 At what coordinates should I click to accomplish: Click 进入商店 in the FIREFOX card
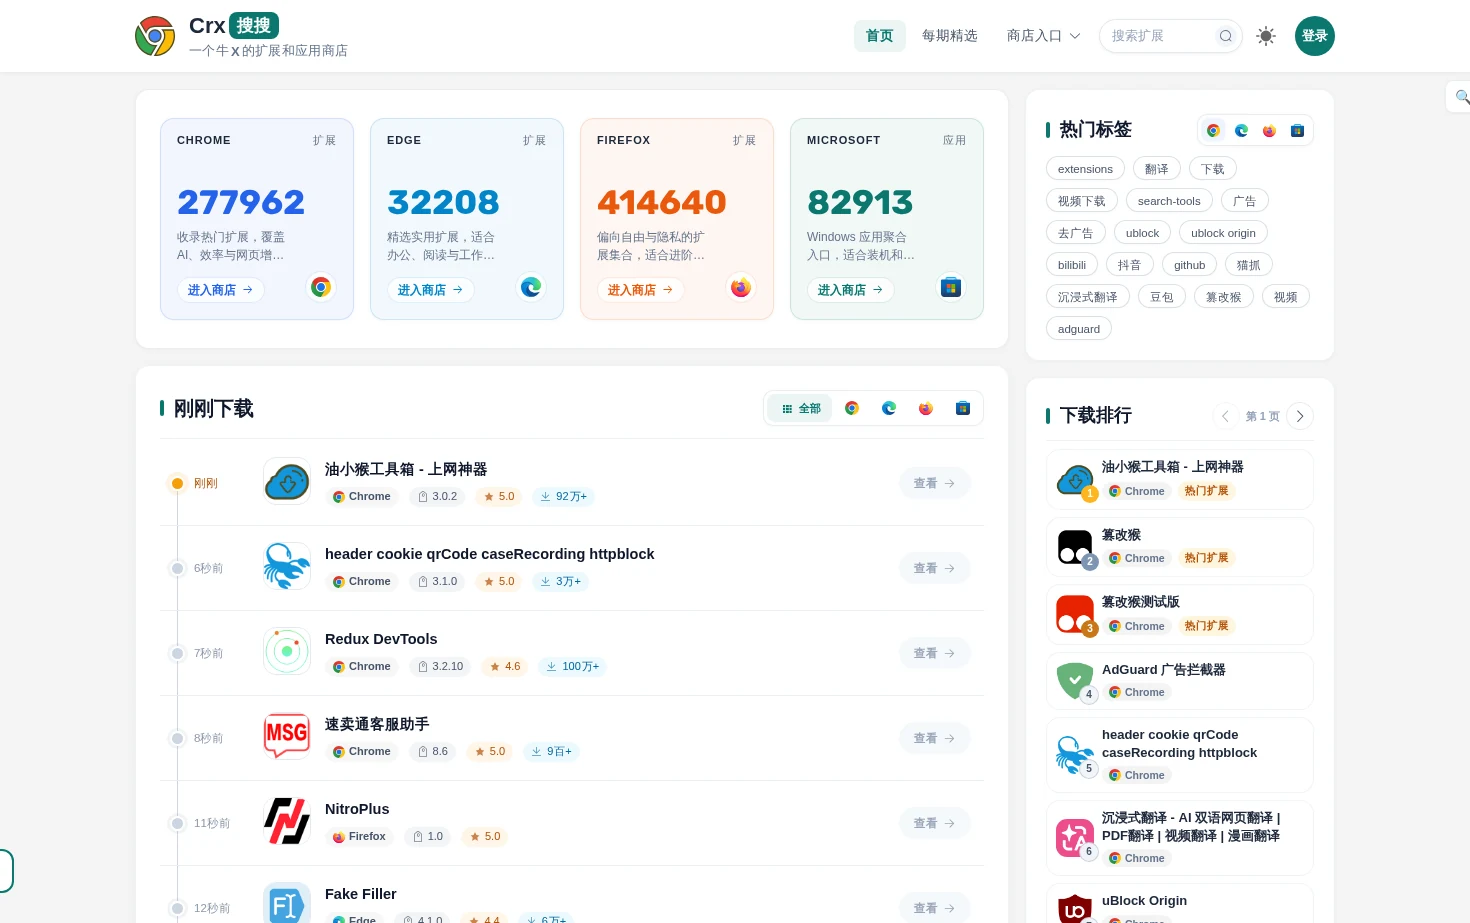coord(640,290)
